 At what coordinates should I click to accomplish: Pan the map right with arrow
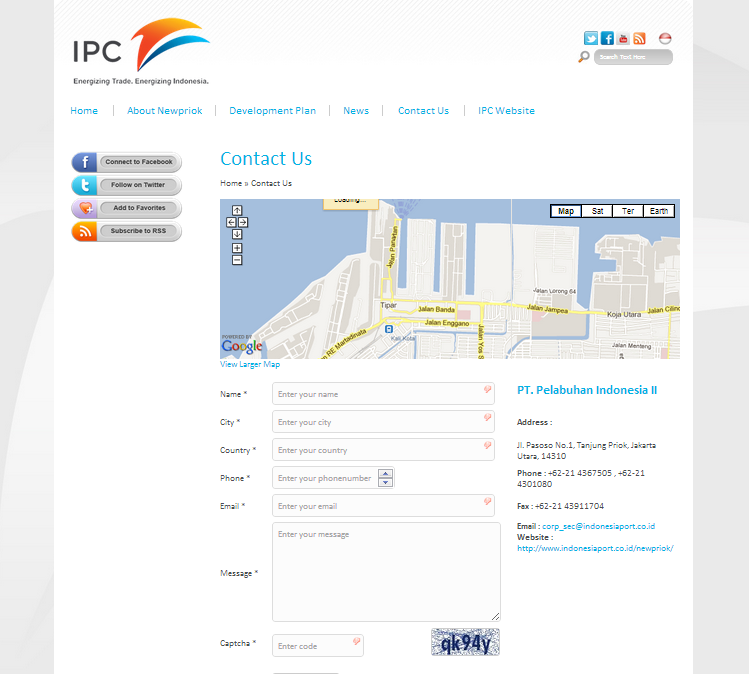[243, 222]
